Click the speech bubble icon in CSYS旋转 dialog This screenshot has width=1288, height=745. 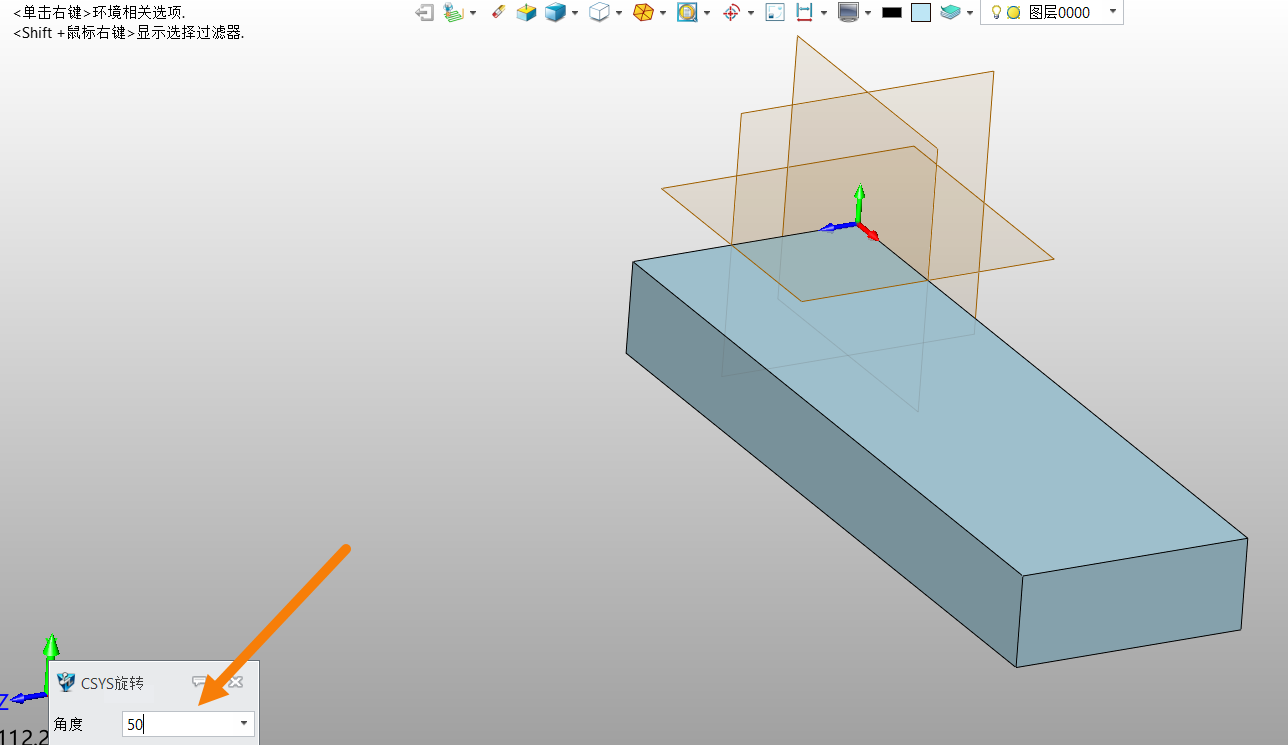(201, 682)
